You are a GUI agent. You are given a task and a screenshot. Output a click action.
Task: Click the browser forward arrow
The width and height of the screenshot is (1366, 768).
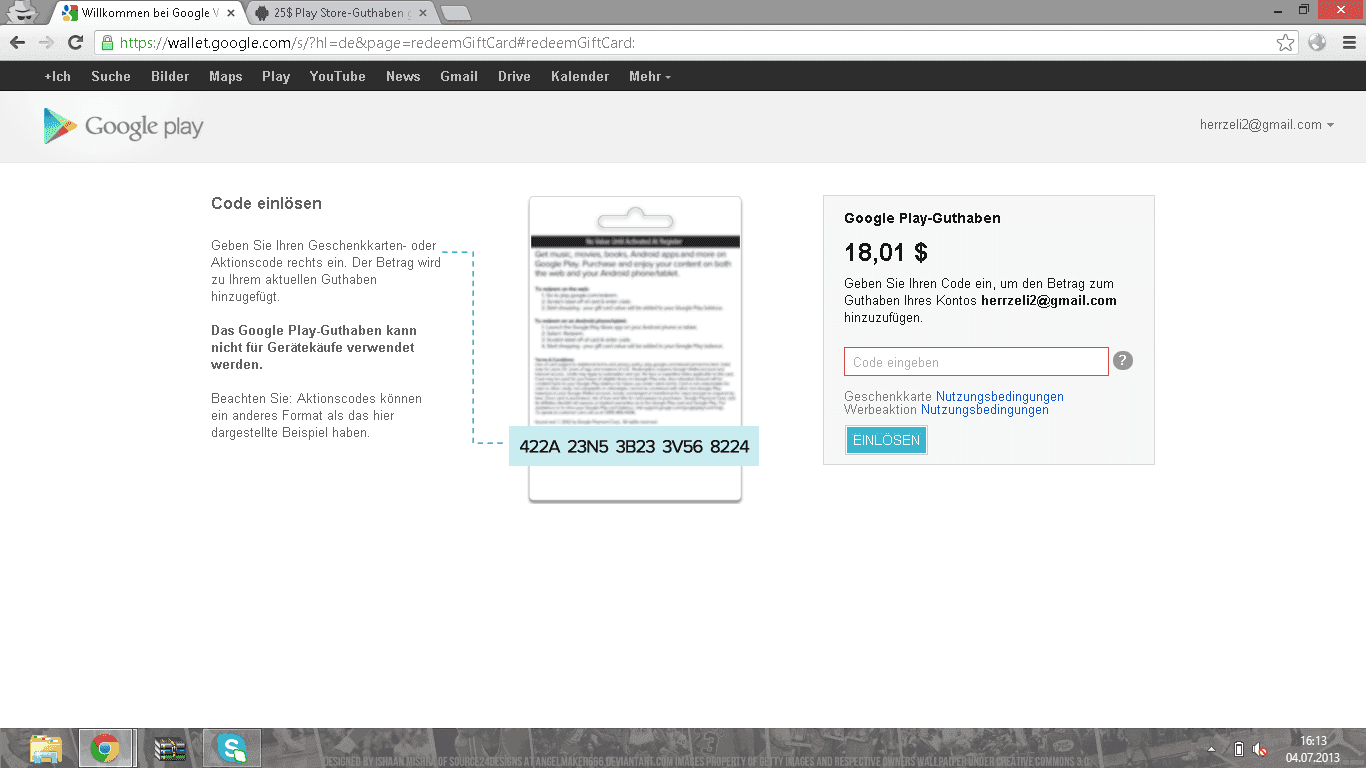(x=46, y=42)
